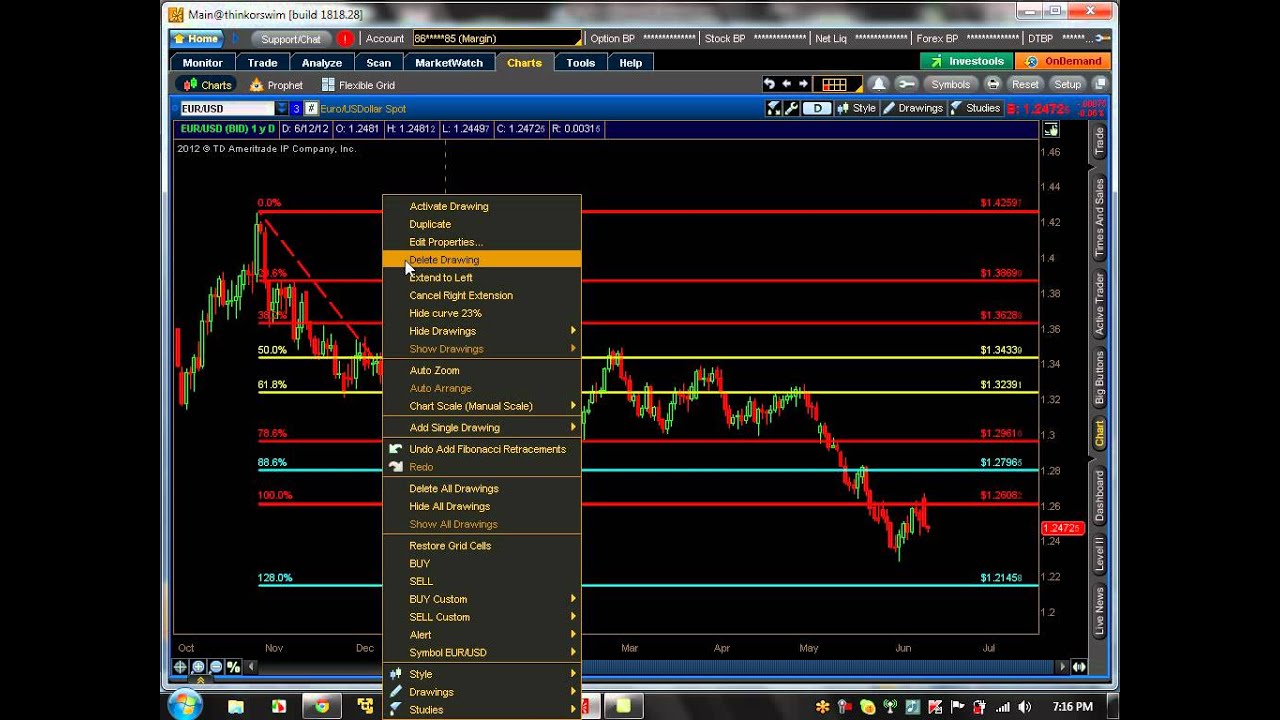Click the alert bell icon
The width and height of the screenshot is (1280, 720).
click(x=878, y=85)
